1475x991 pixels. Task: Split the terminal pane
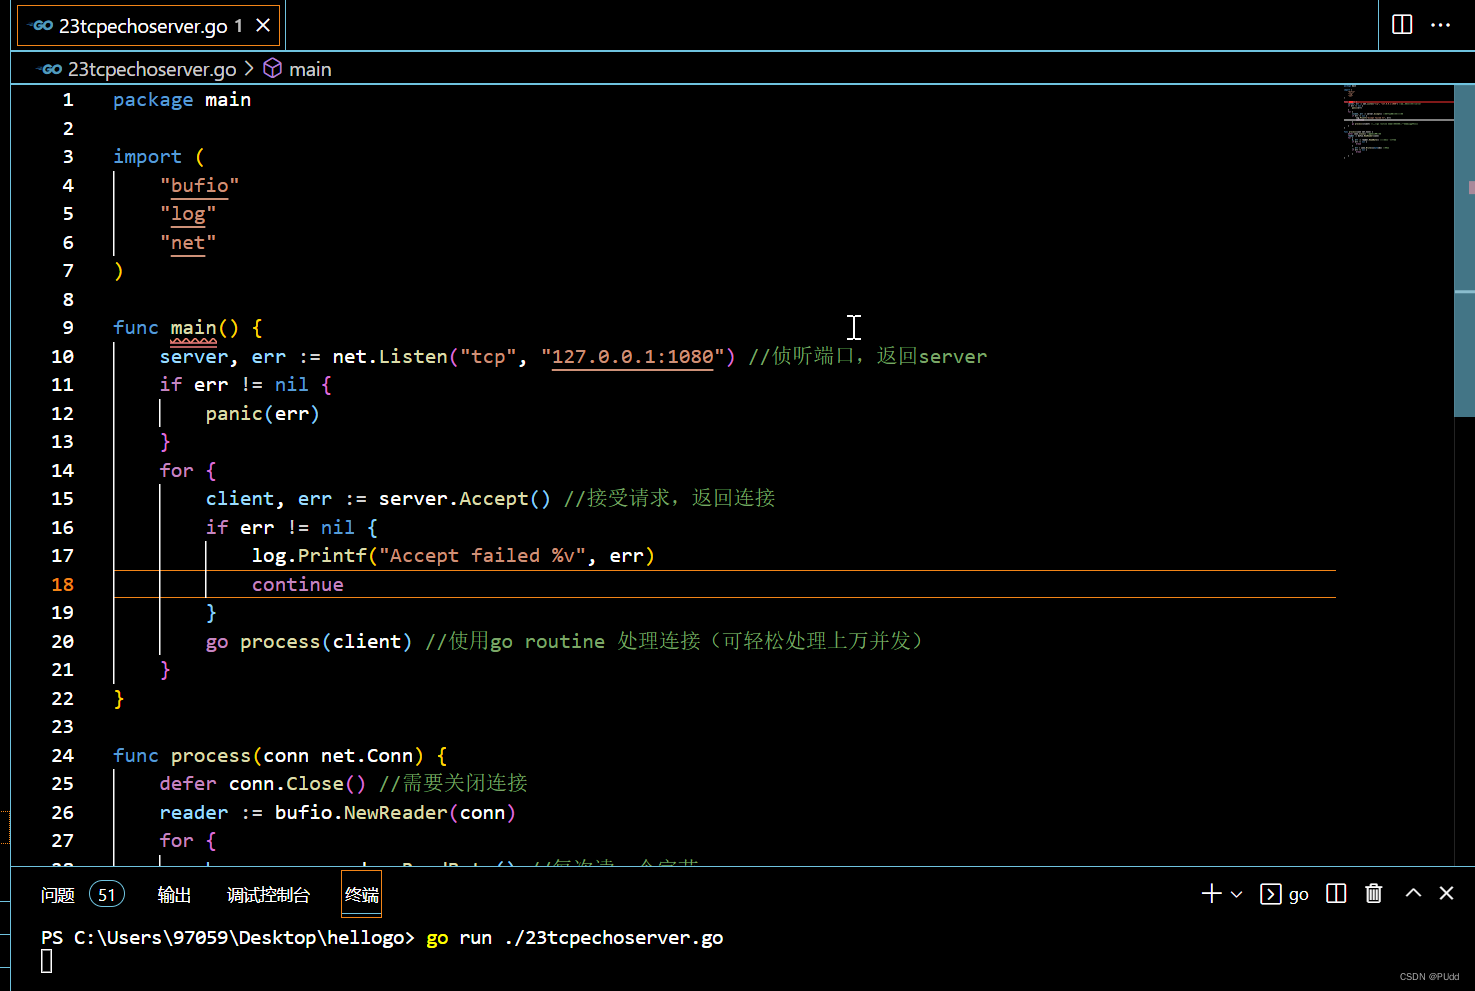click(1336, 894)
